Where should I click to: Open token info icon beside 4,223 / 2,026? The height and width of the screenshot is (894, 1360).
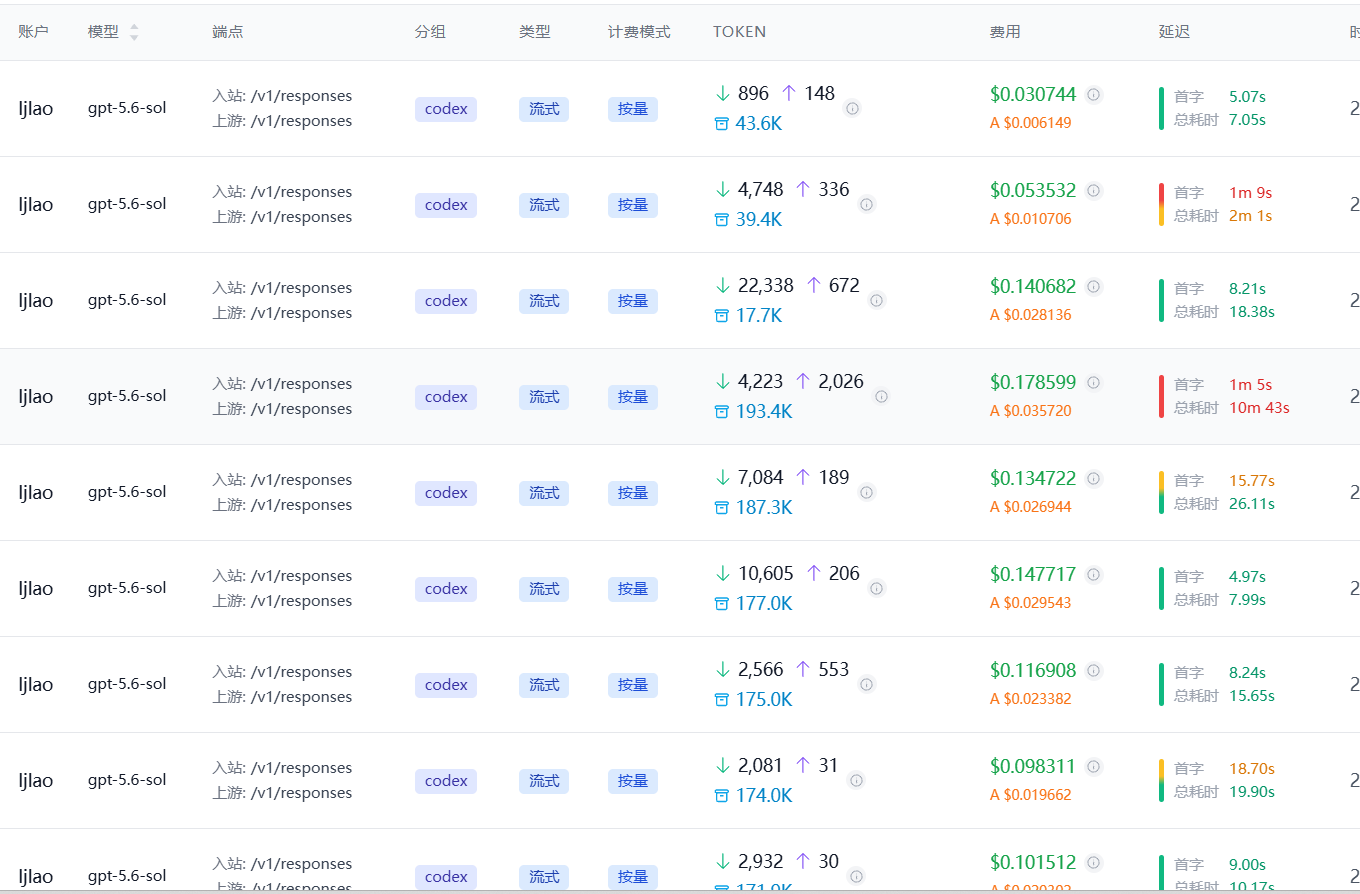coord(881,397)
